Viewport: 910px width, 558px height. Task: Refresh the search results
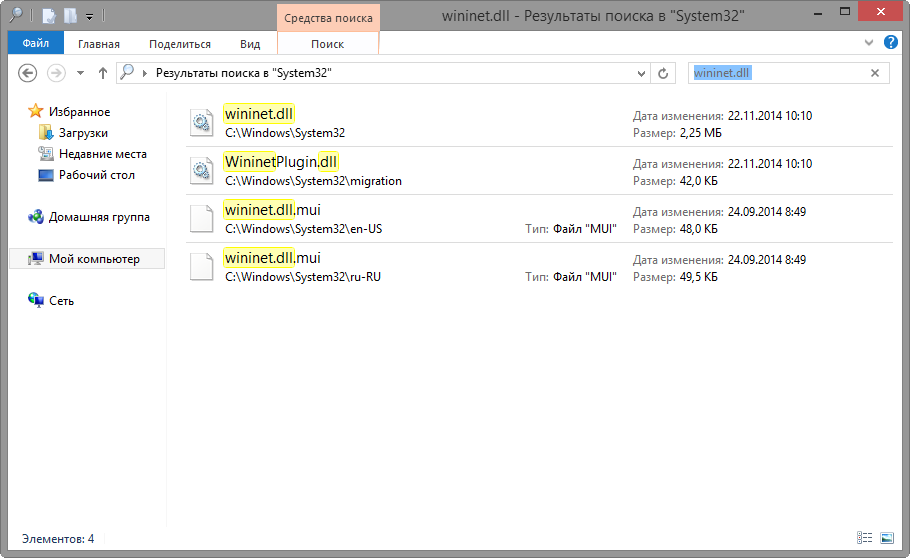pos(663,73)
